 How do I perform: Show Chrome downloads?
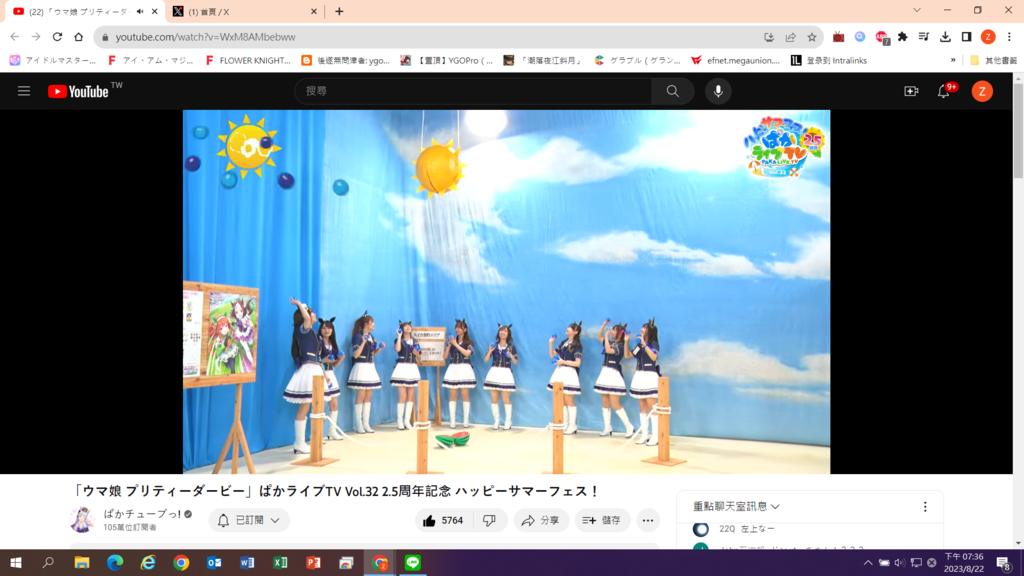coord(945,37)
